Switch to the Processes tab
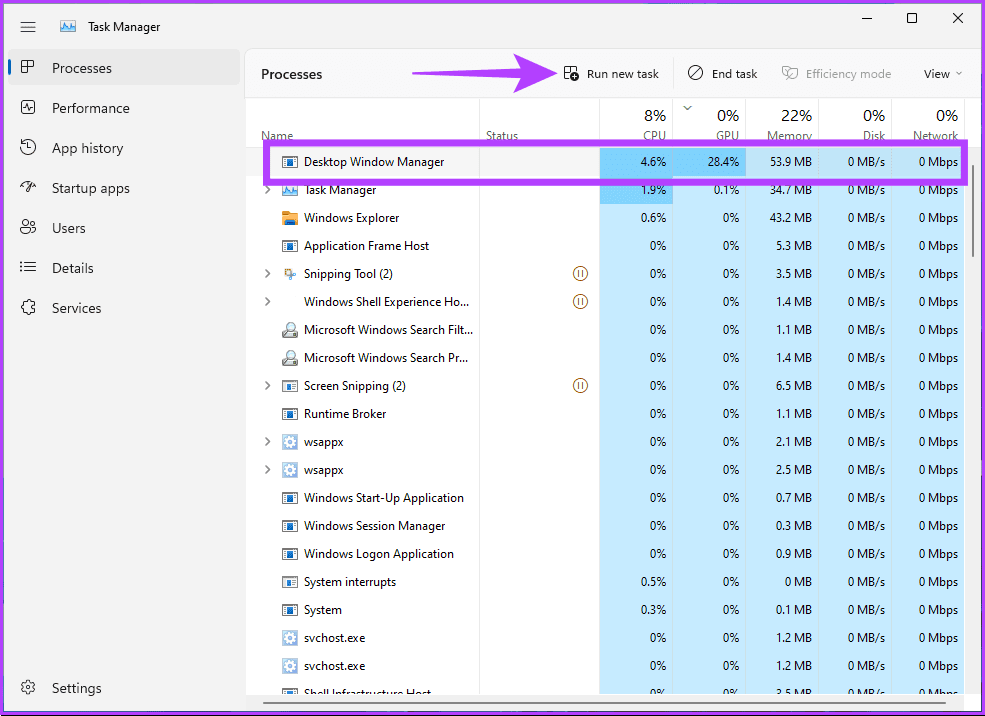The width and height of the screenshot is (985, 716). 82,68
